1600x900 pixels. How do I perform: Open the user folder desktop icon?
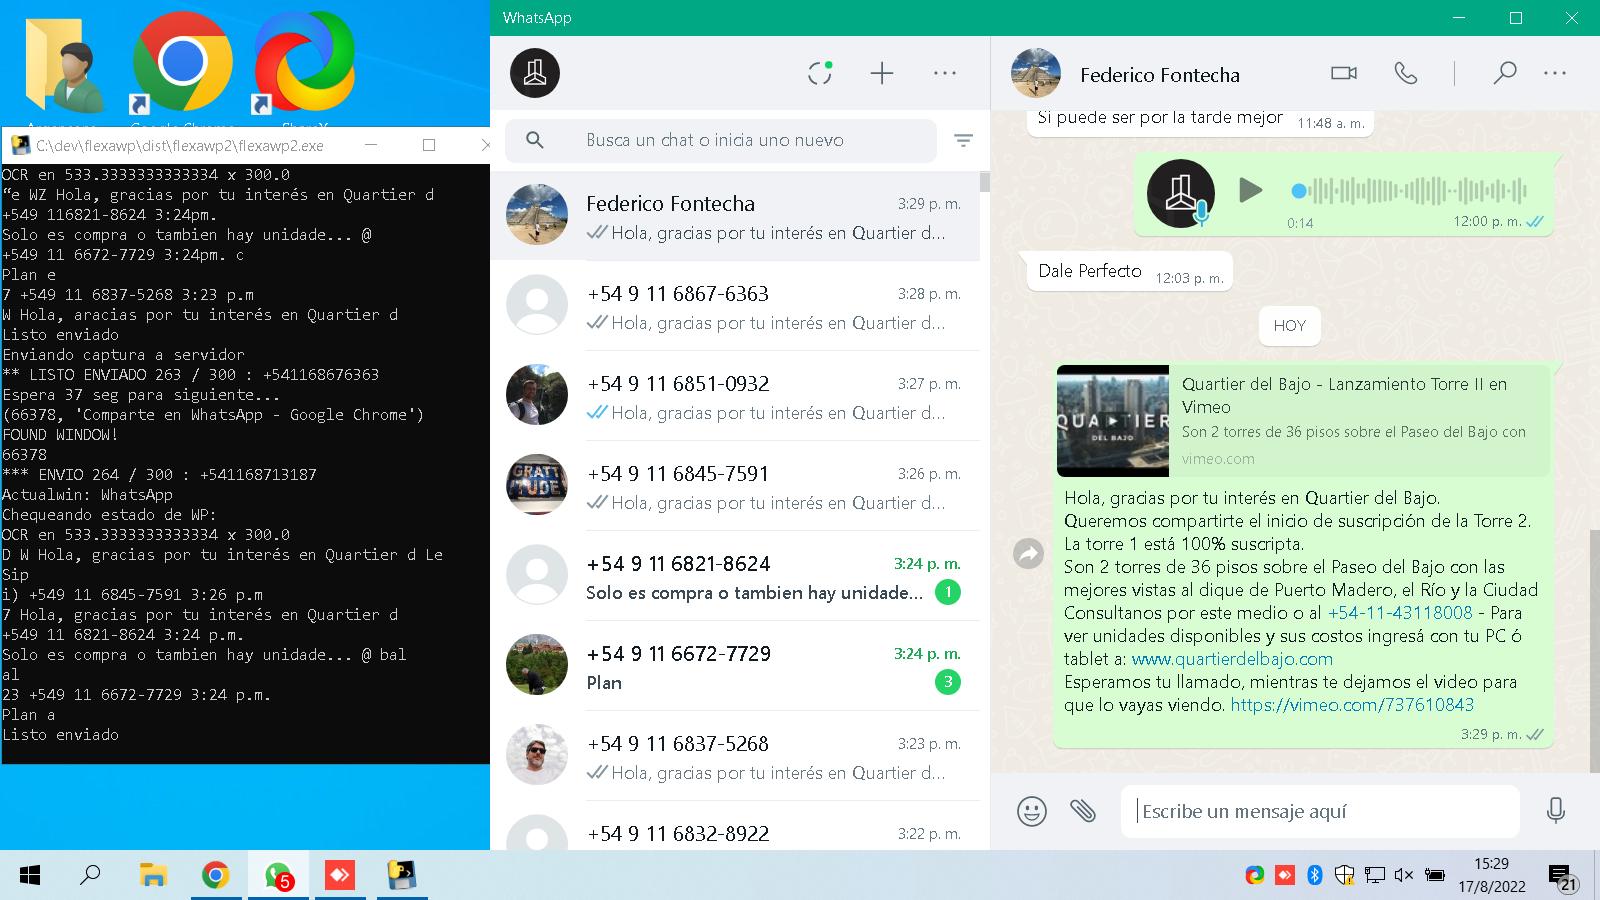coord(67,65)
